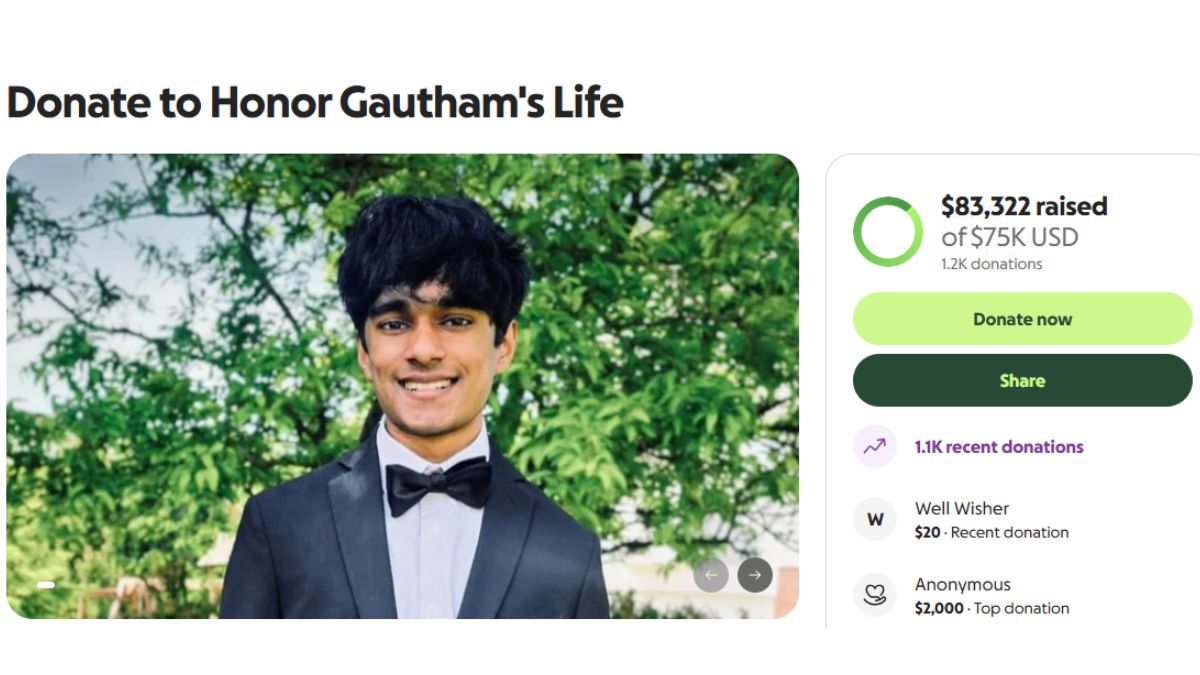Click the 'of $75K USD' goal text
This screenshot has width=1200, height=675.
(x=1009, y=237)
